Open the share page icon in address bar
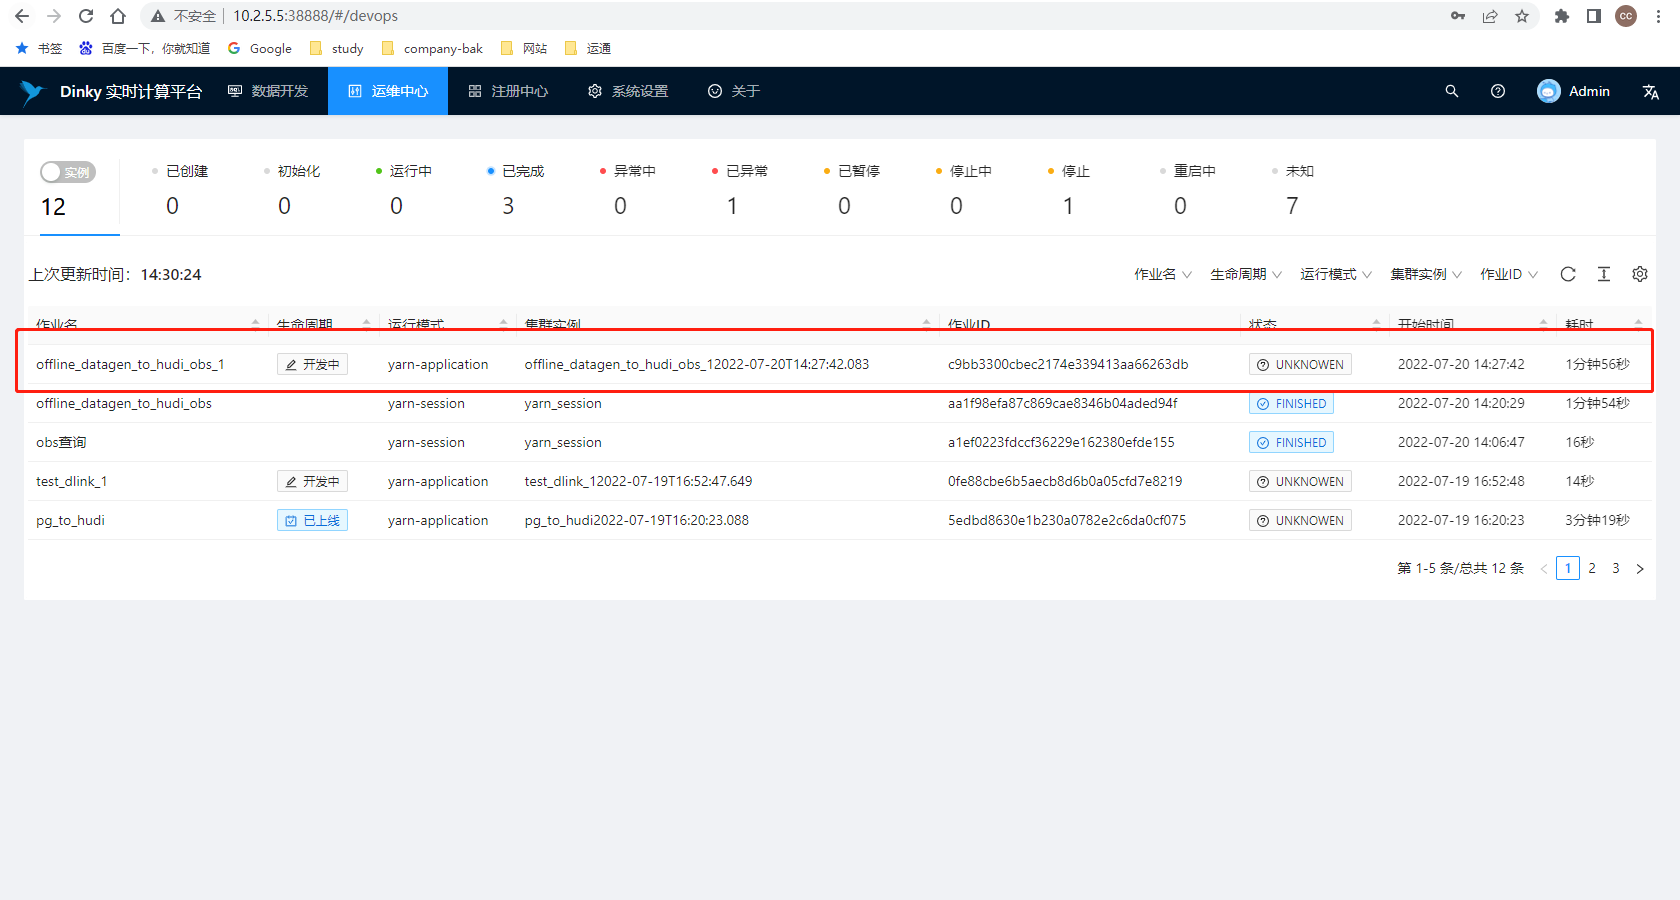Screen dimensions: 1680x900 click(x=1490, y=16)
